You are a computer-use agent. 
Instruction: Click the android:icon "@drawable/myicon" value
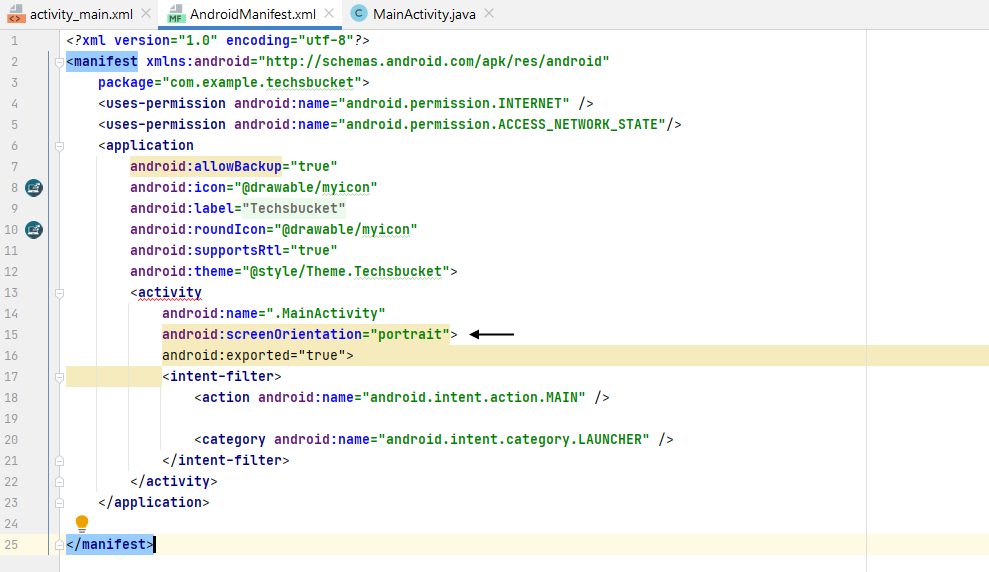click(306, 187)
